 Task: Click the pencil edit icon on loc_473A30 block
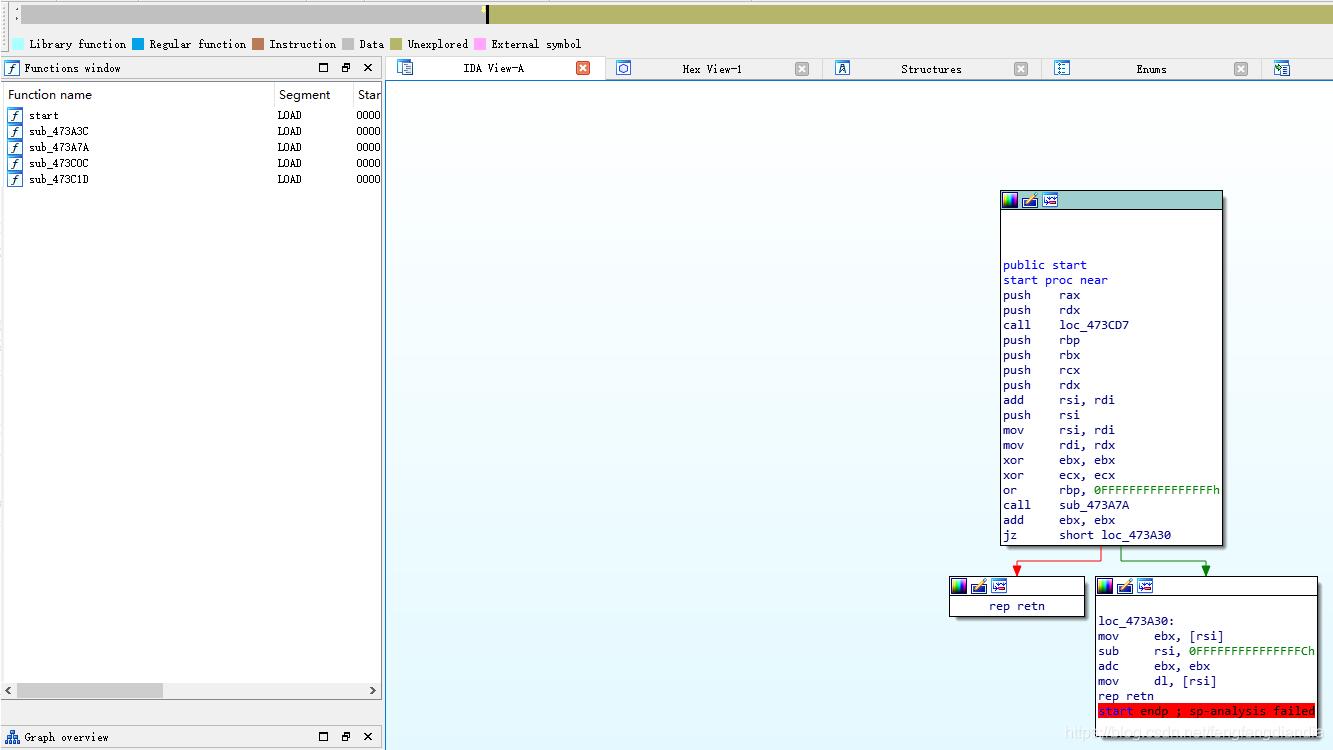(1125, 586)
